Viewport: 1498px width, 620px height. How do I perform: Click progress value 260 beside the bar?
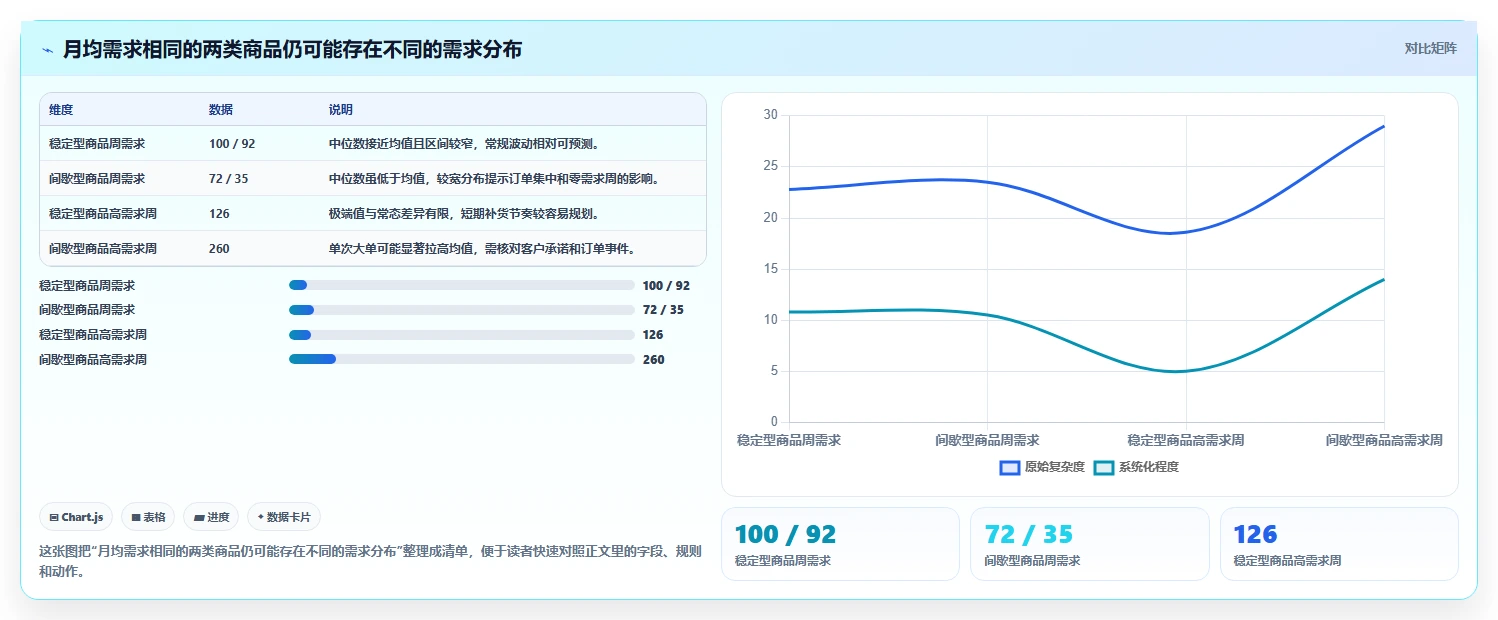[x=653, y=360]
